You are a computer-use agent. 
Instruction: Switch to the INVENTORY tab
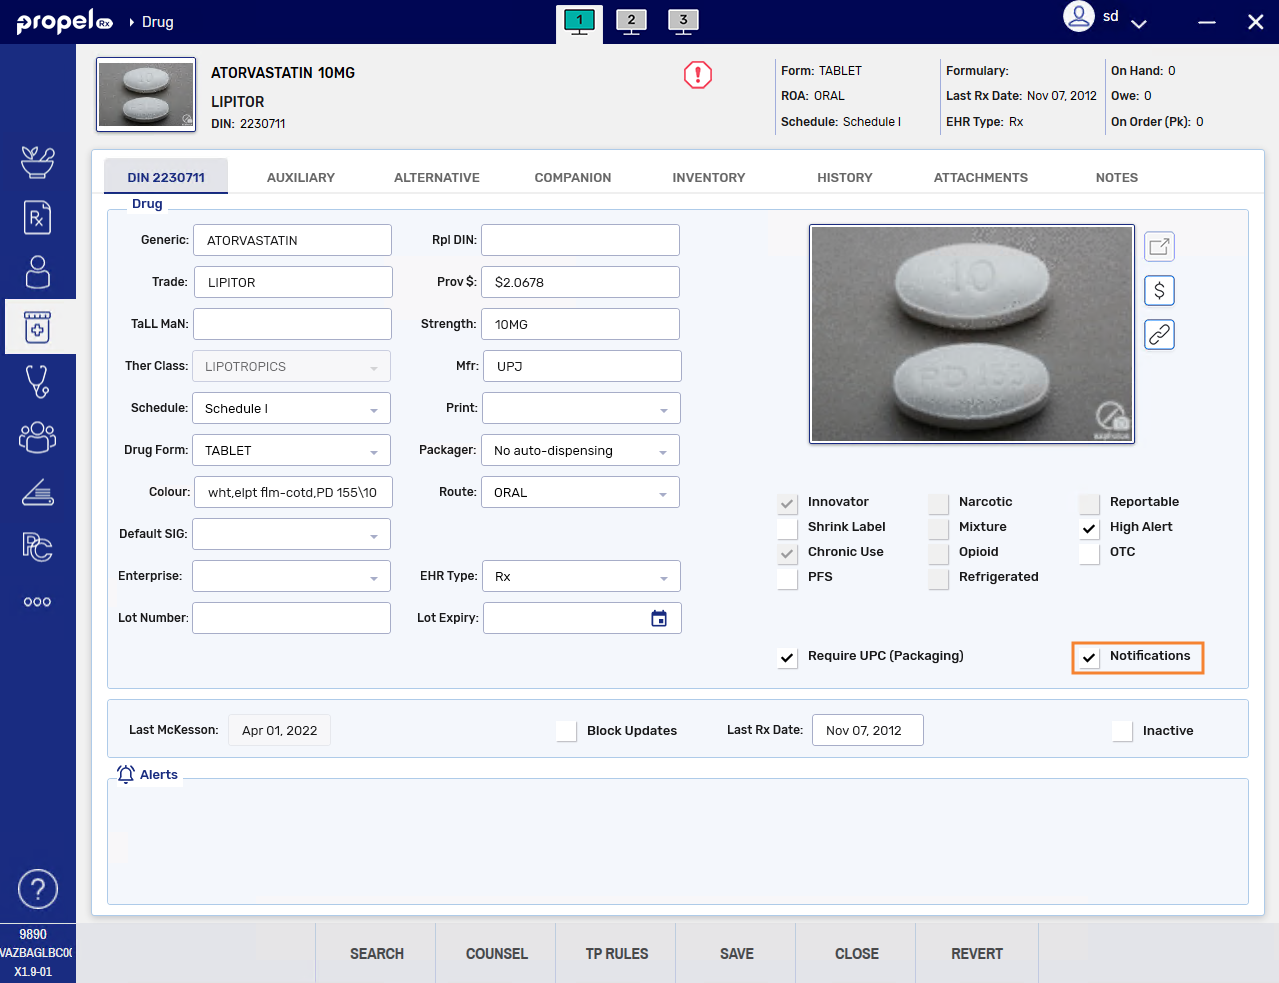(709, 177)
